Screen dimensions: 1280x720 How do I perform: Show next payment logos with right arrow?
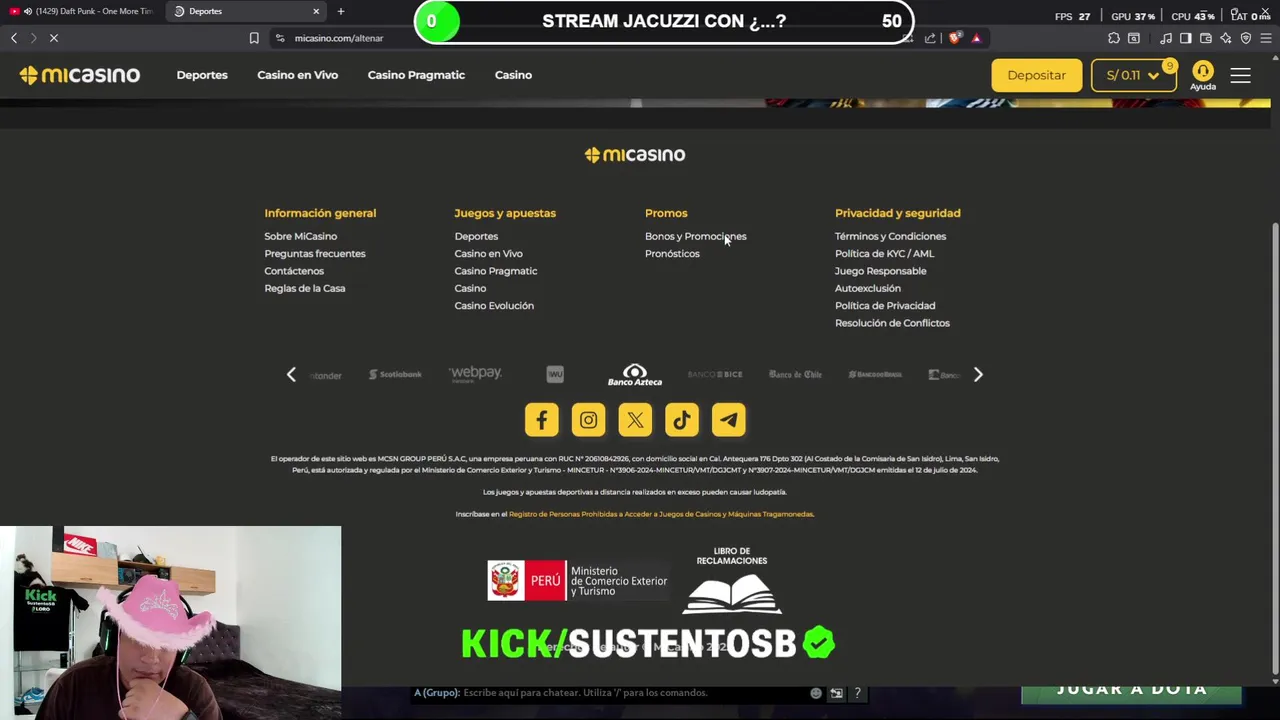pyautogui.click(x=978, y=375)
